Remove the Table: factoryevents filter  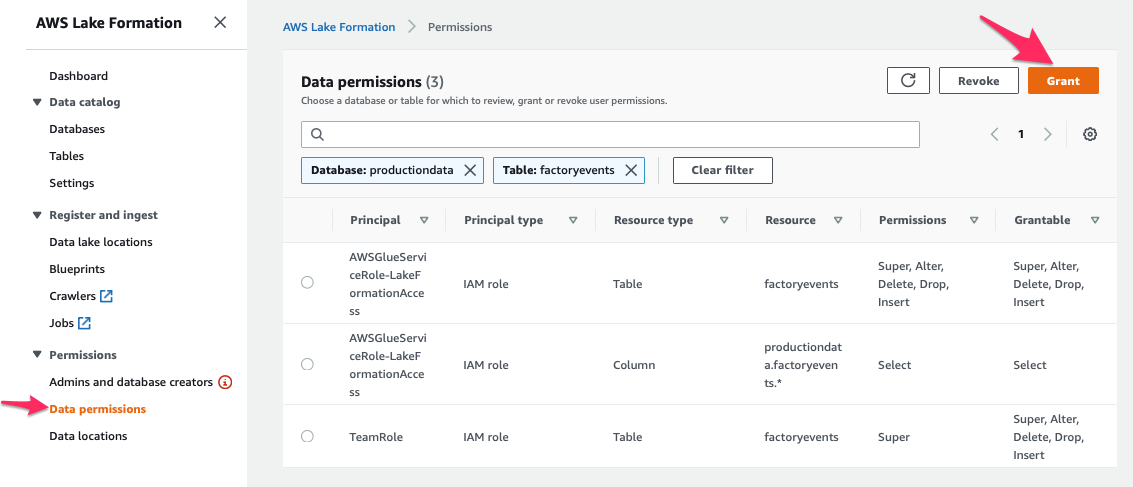tap(631, 170)
